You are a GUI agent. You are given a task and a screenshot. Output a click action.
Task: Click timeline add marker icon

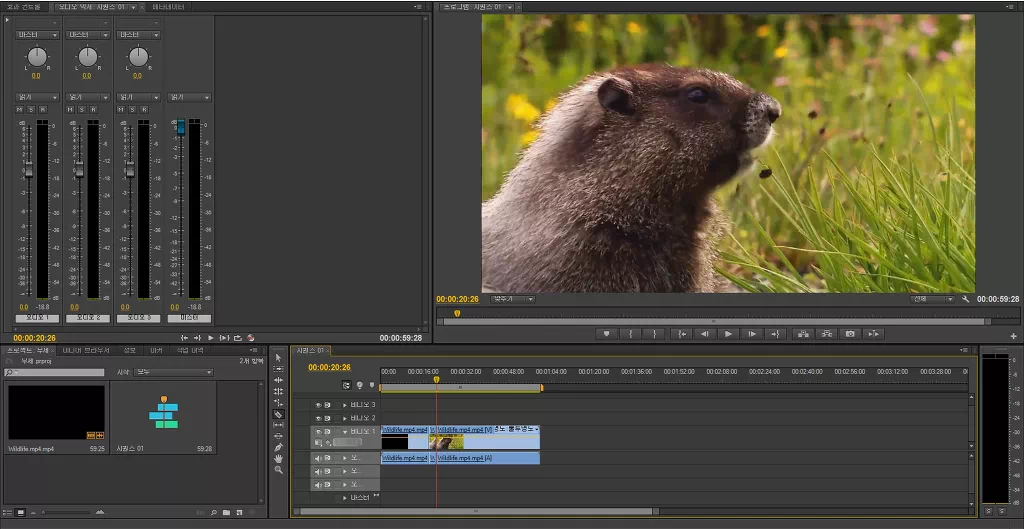(x=372, y=385)
